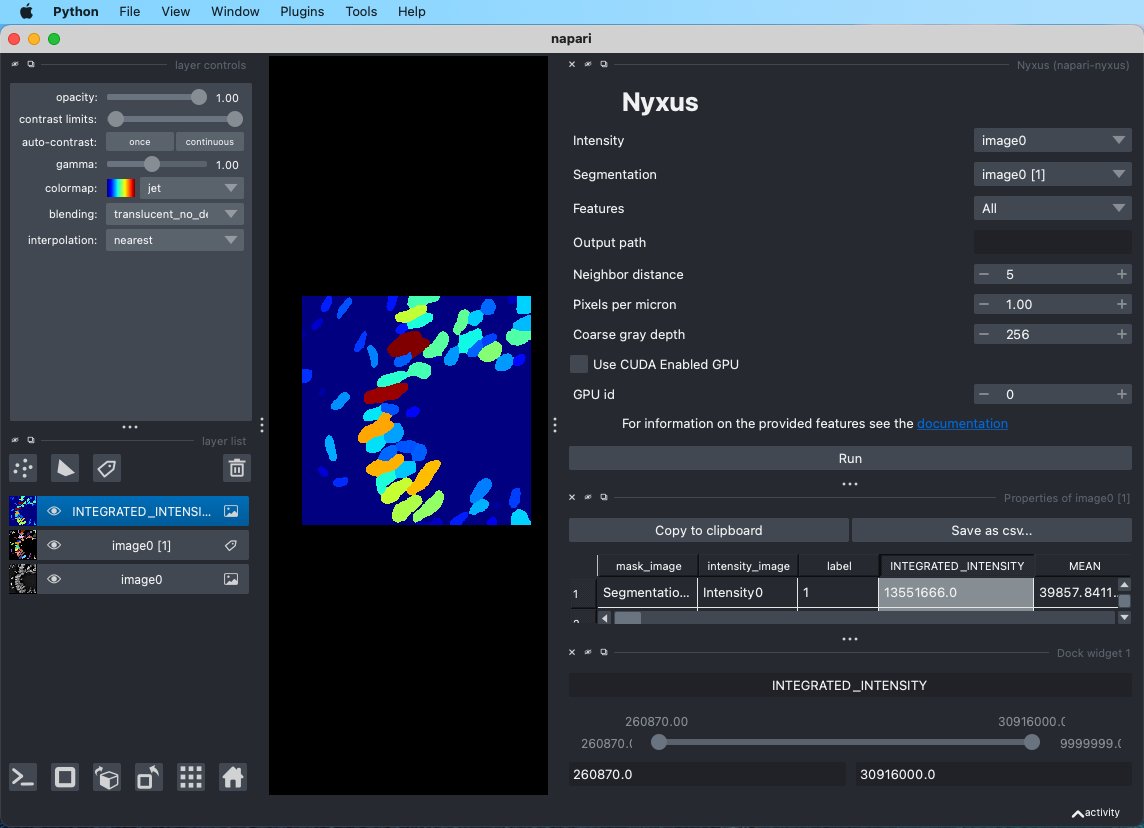The height and width of the screenshot is (828, 1144).
Task: Toggle visibility of image0 layer
Action: coord(54,579)
